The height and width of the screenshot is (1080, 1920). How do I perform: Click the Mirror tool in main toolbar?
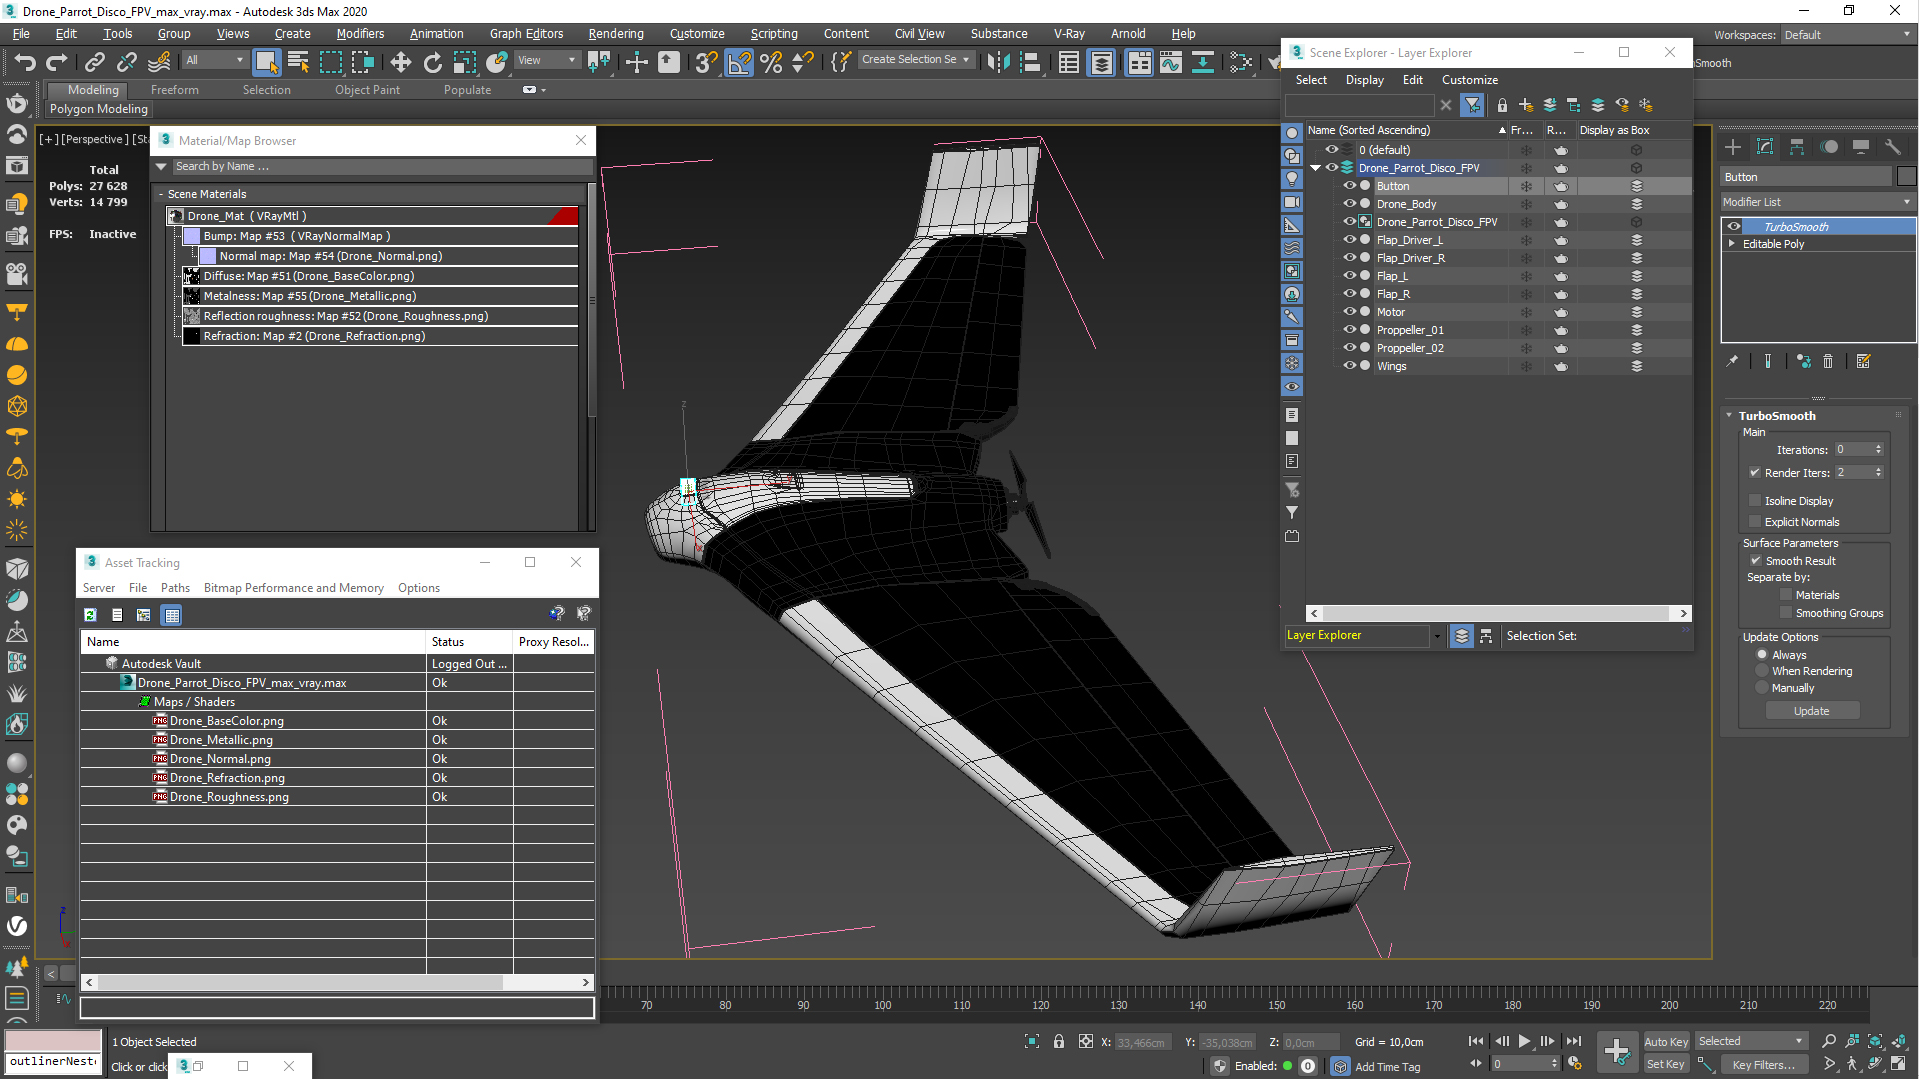click(997, 62)
